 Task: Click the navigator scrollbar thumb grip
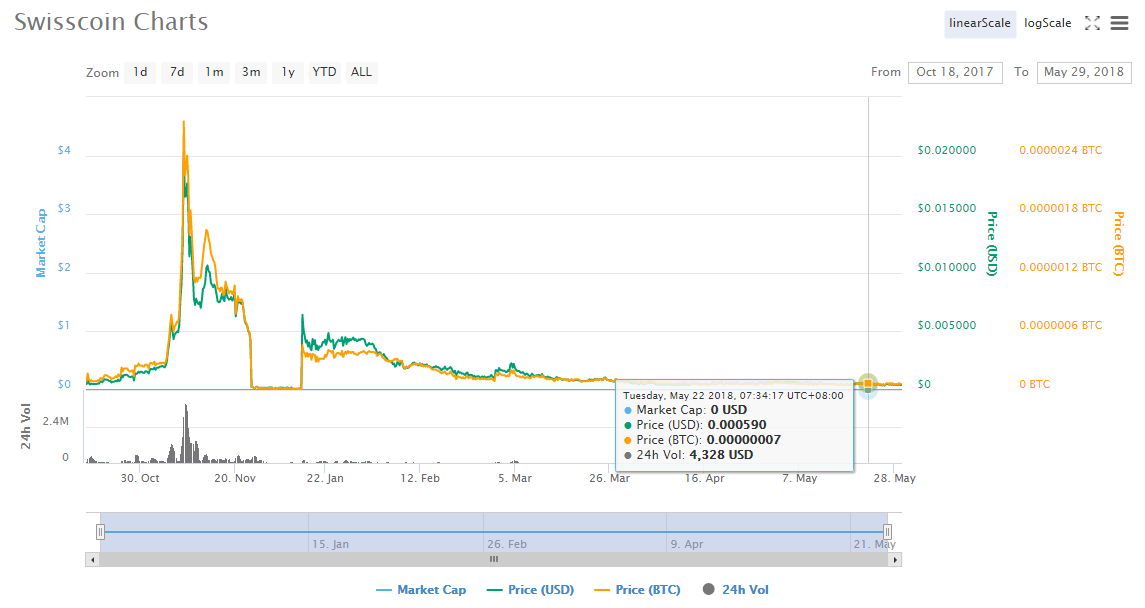[494, 560]
